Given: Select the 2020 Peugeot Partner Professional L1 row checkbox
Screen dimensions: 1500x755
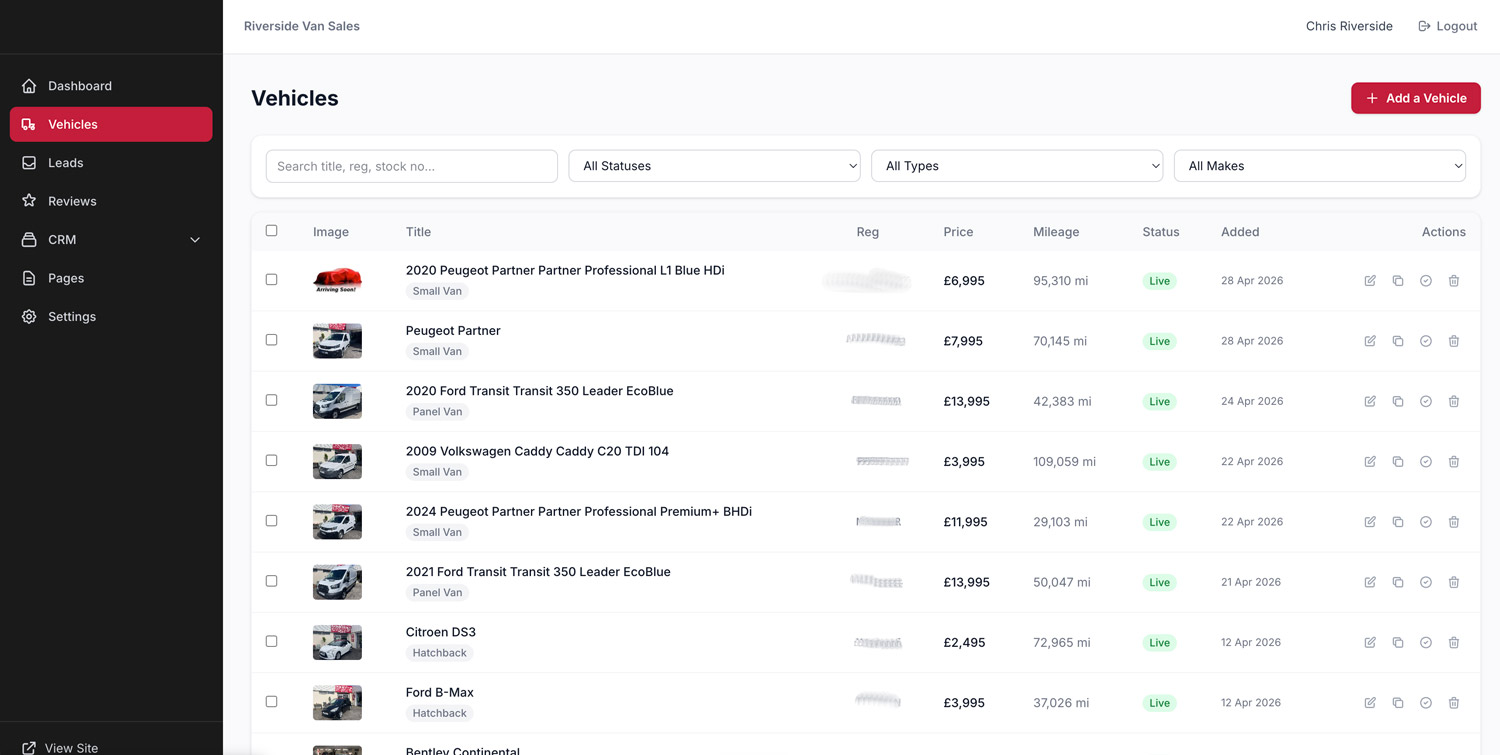Looking at the screenshot, I should 271,280.
